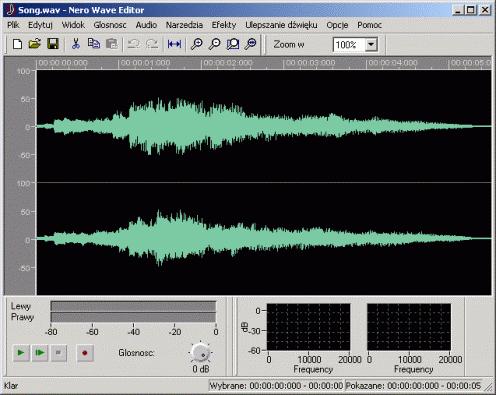Open the Pomoc menu
This screenshot has width=496, height=395.
coord(369,25)
